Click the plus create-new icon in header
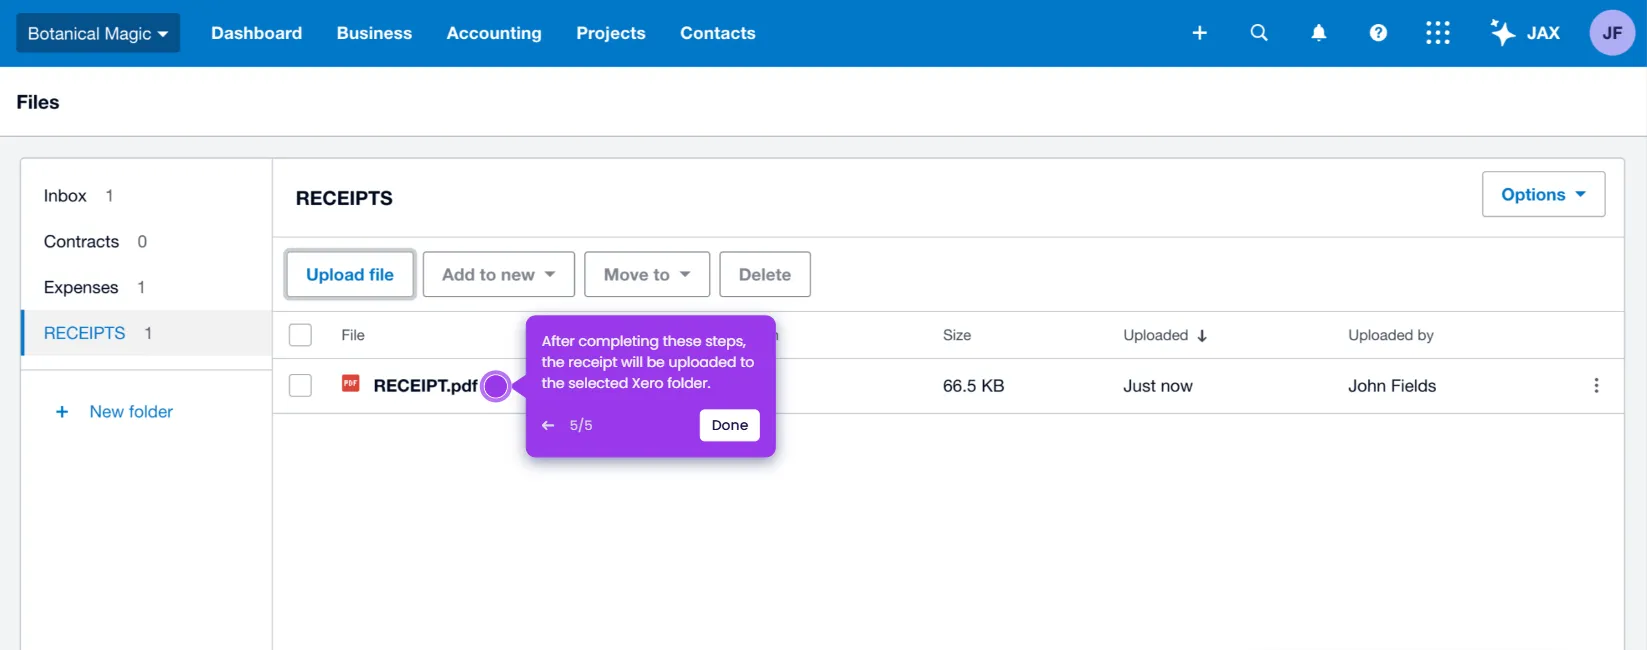 (1200, 33)
